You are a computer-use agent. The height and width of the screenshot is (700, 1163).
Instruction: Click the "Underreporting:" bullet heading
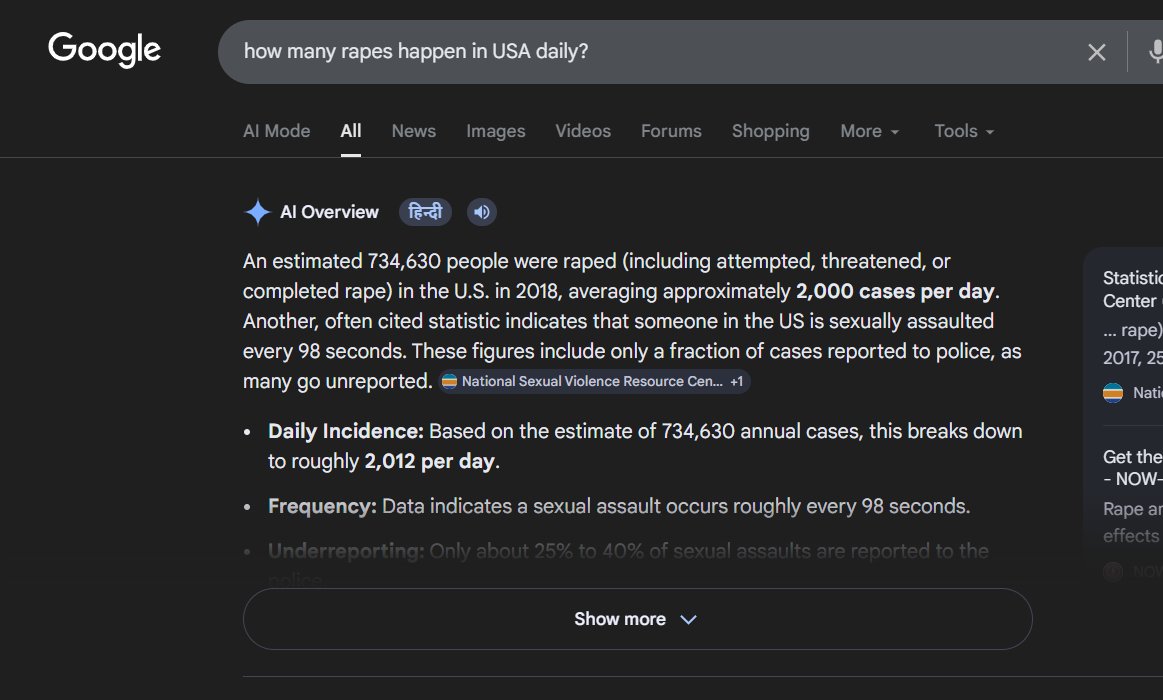click(x=346, y=551)
